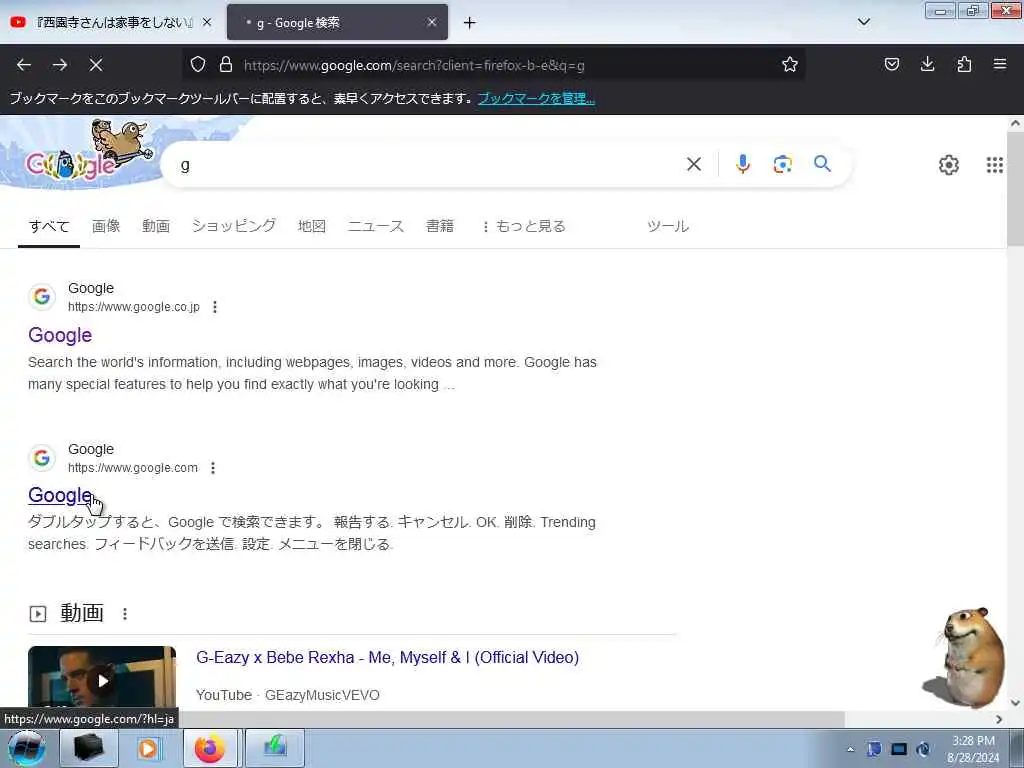Viewport: 1024px width, 768px height.
Task: Open the Firefox application menu
Action: click(1000, 64)
